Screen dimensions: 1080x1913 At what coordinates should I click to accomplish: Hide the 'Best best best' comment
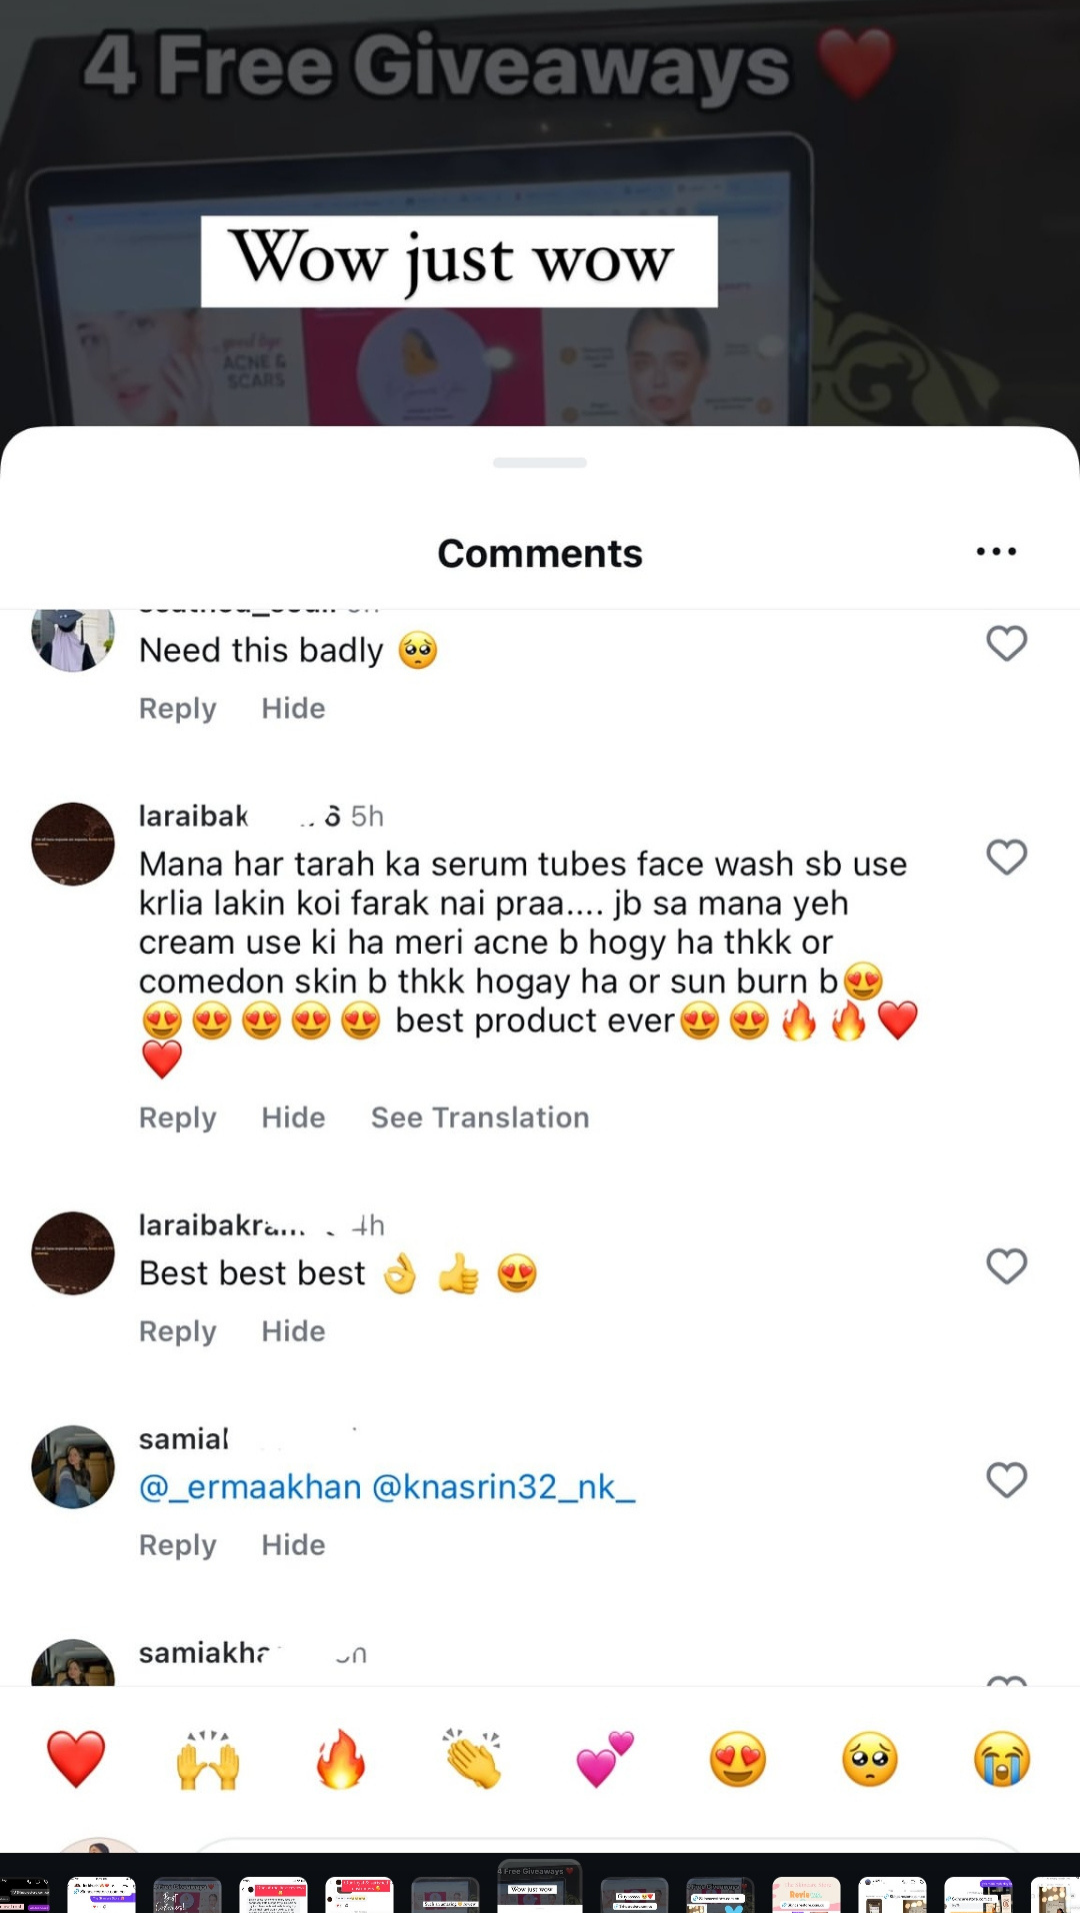click(293, 1332)
